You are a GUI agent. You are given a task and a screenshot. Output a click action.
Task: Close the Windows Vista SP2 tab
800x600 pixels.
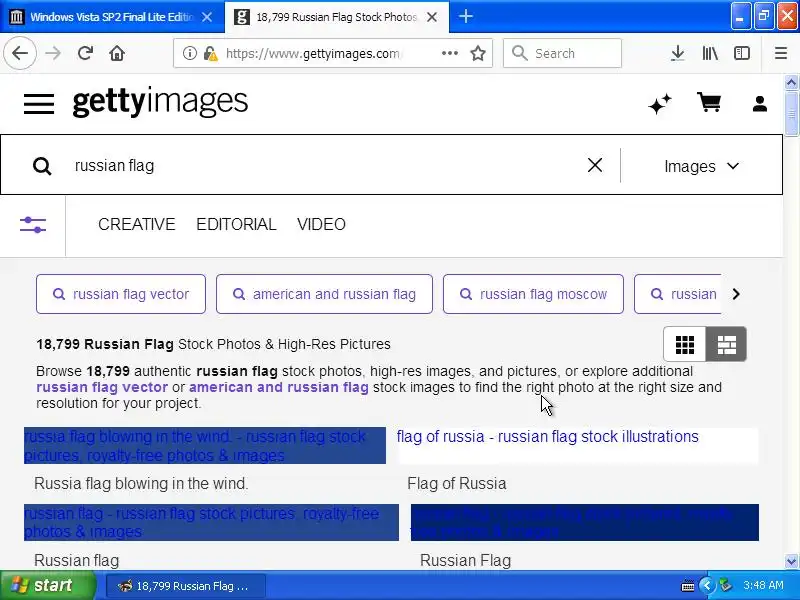point(207,17)
